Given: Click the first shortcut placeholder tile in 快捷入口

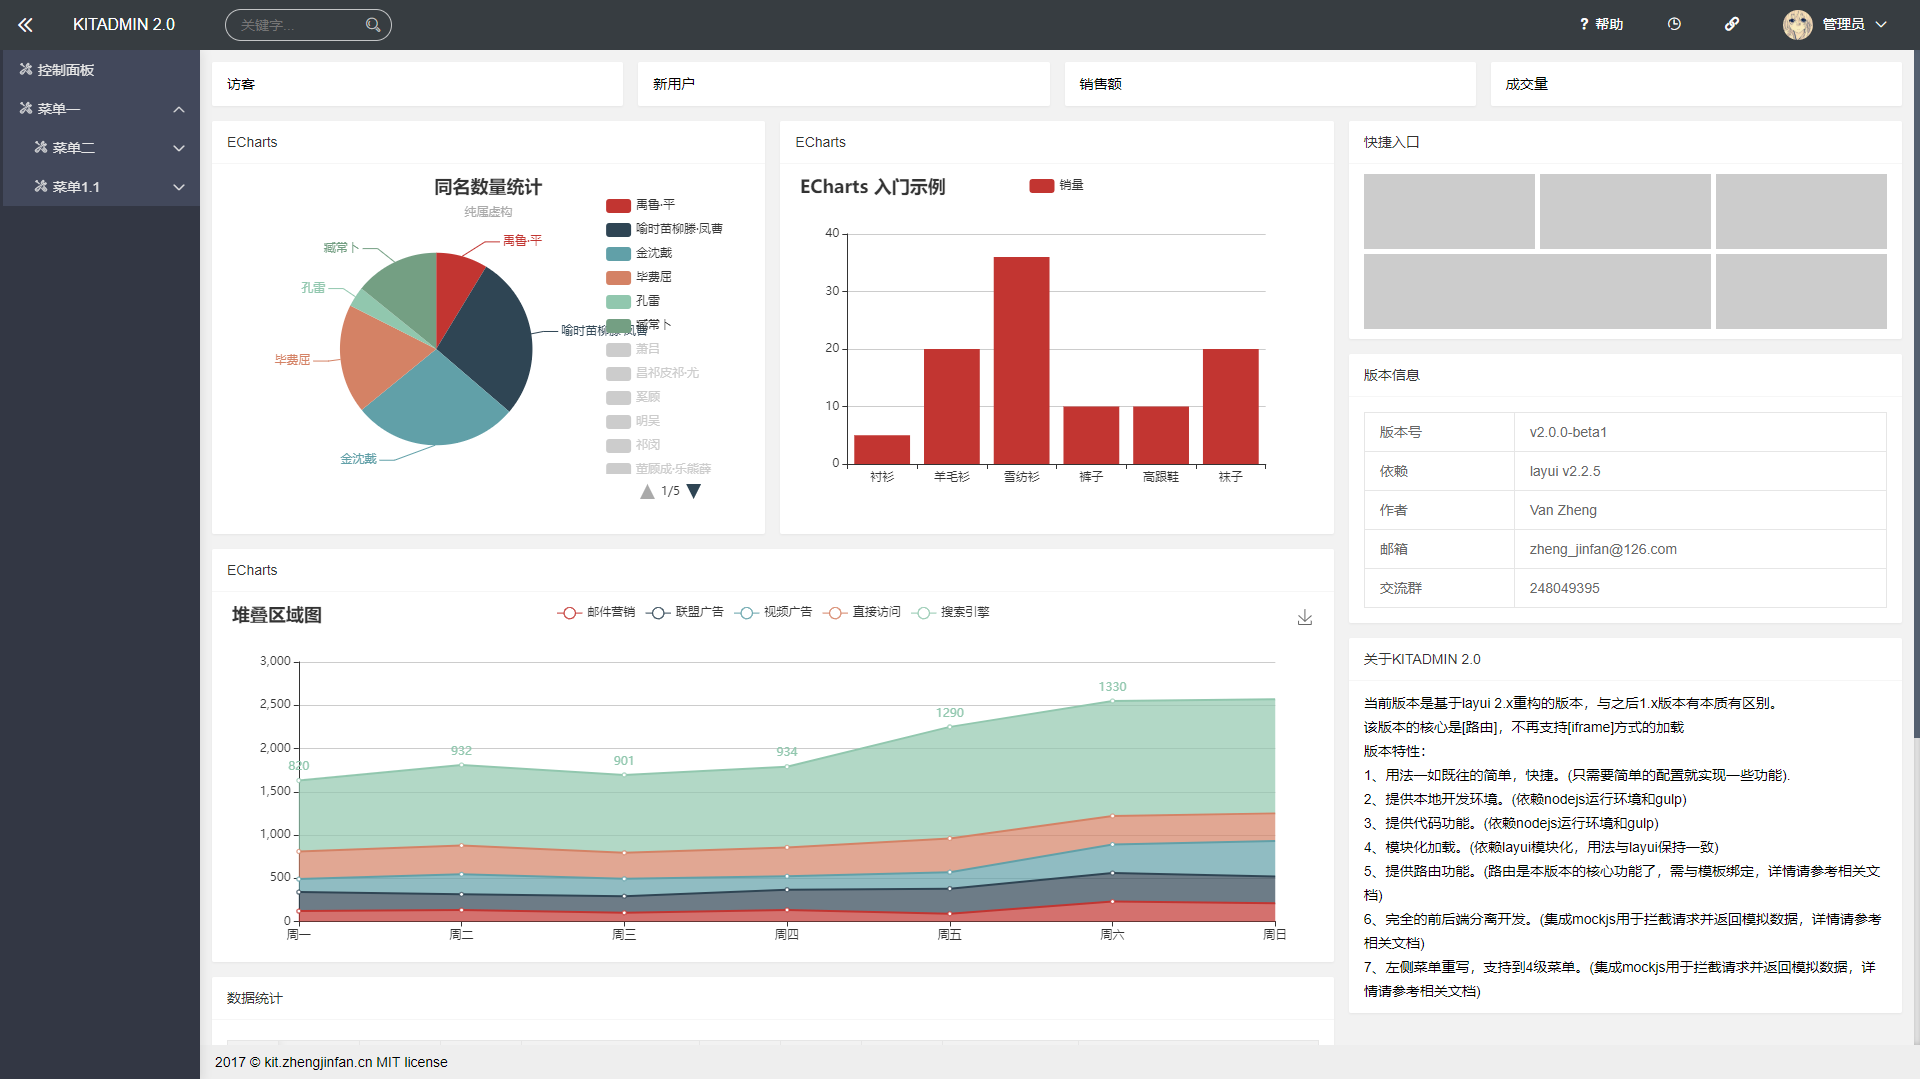Looking at the screenshot, I should pos(1449,211).
